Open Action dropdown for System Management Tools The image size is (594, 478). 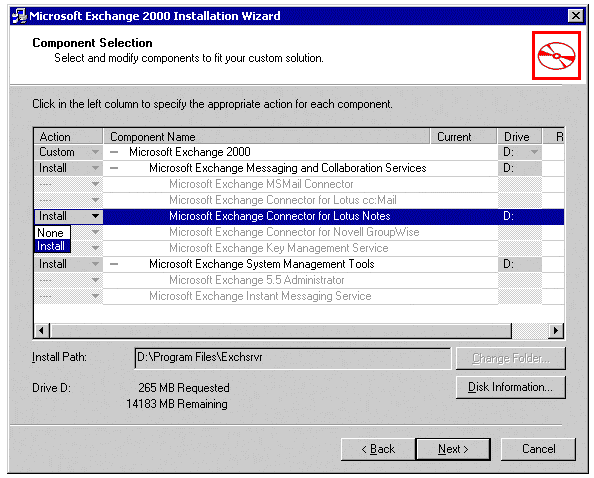tap(95, 264)
